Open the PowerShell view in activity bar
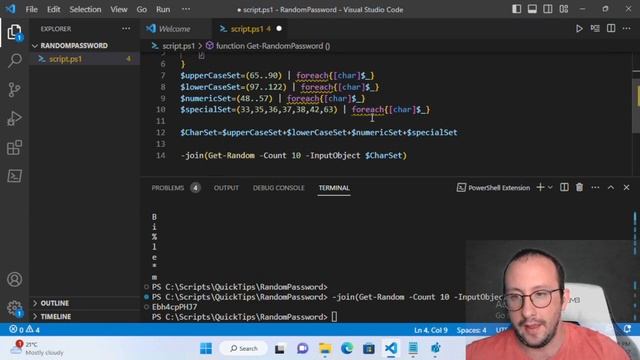 [x=14, y=176]
